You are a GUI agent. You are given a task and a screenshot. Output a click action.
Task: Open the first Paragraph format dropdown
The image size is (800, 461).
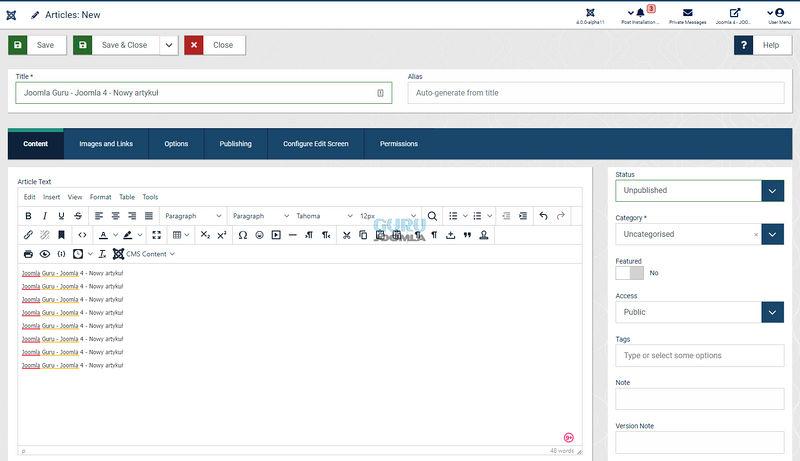pos(193,216)
